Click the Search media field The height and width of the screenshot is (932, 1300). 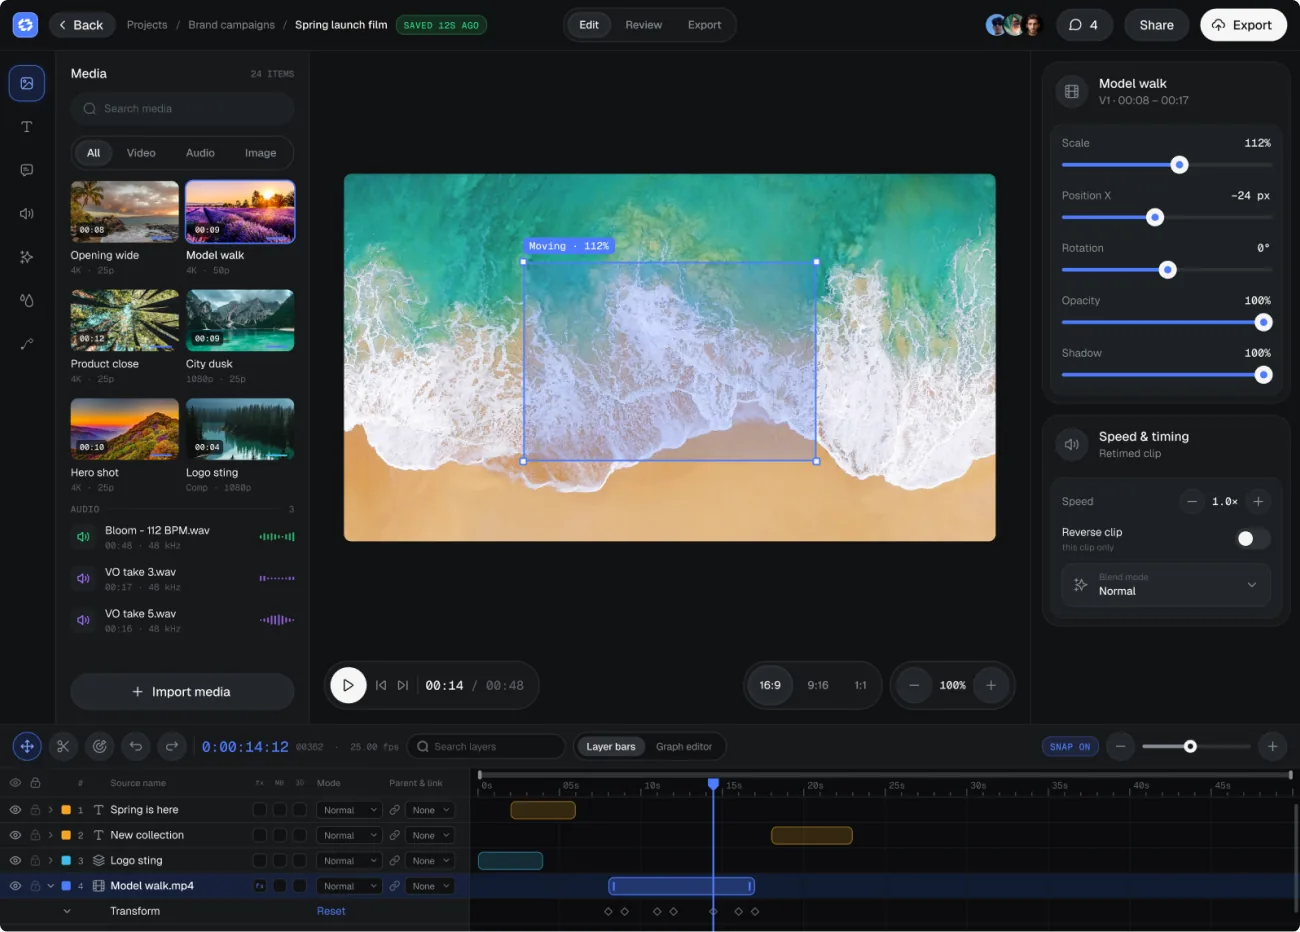tap(182, 109)
